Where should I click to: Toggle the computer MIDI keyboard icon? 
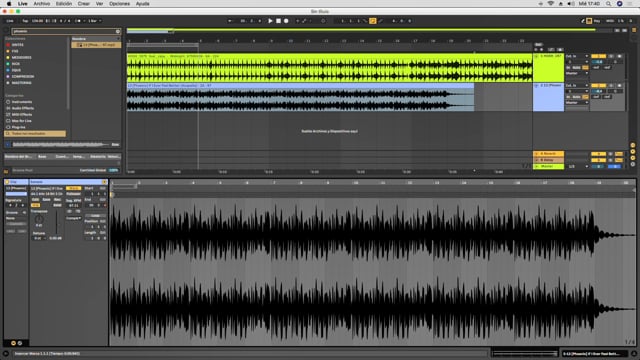(x=589, y=21)
